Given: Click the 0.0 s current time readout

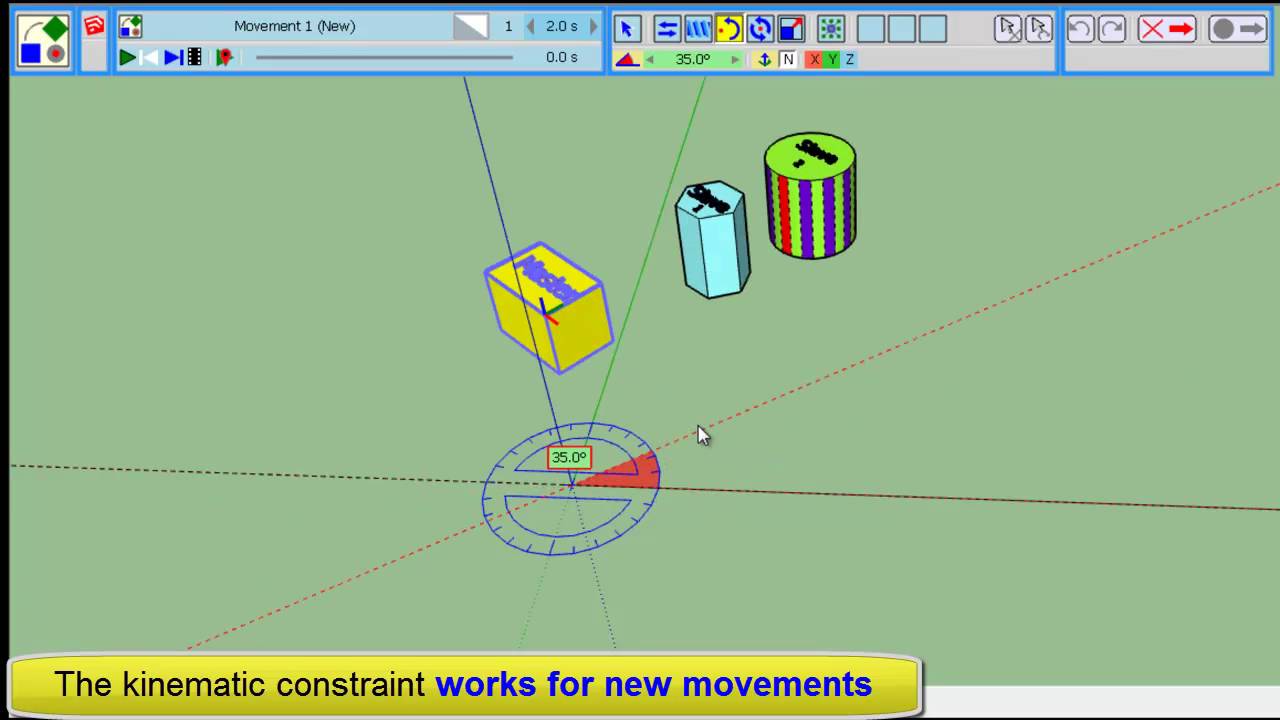Looking at the screenshot, I should pos(562,57).
